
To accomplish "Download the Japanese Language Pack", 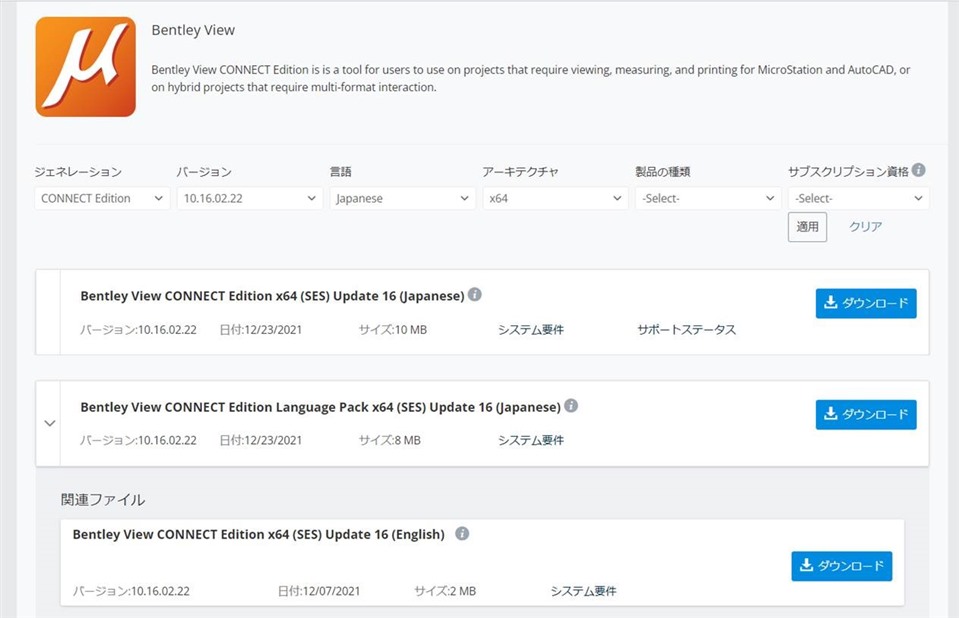I will coord(865,415).
